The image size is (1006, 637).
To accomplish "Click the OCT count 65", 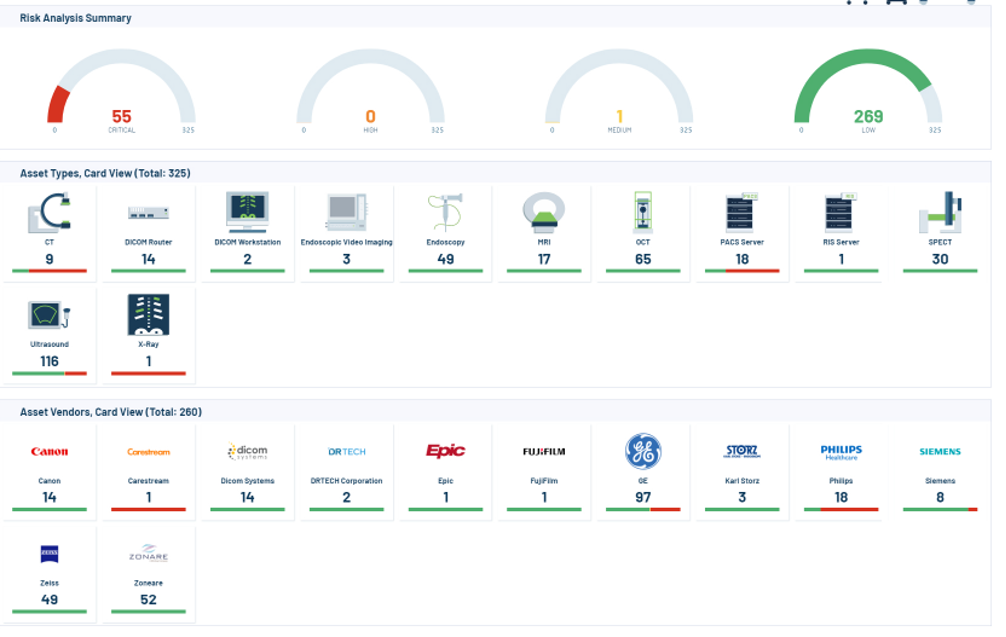I will [643, 259].
